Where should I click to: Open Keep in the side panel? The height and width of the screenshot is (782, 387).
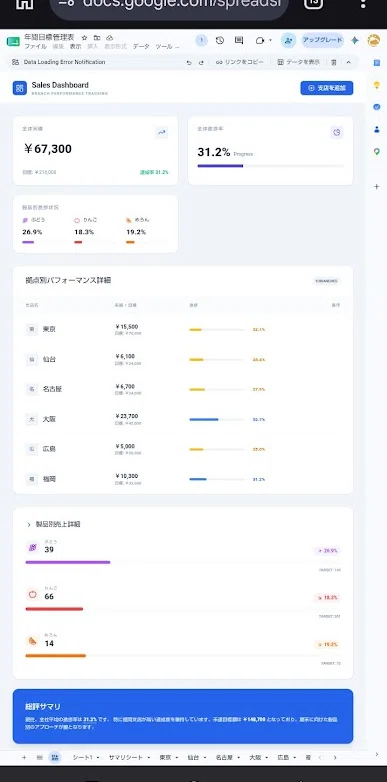point(377,85)
